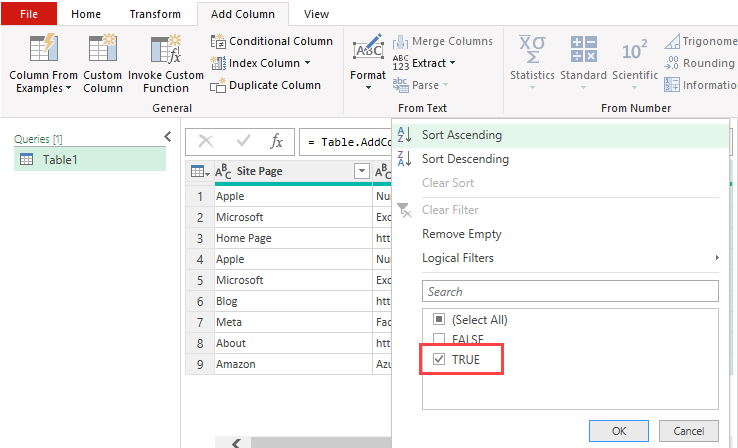
Task: Open Parse dropdown arrow
Action: tap(445, 85)
